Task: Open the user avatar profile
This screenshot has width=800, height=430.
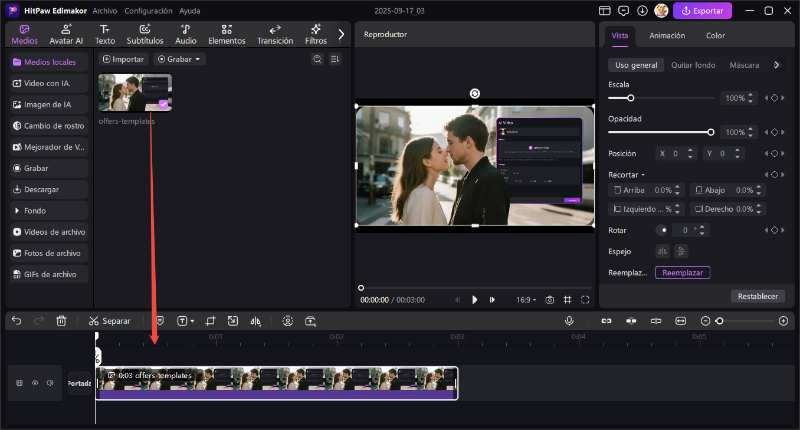Action: (661, 11)
